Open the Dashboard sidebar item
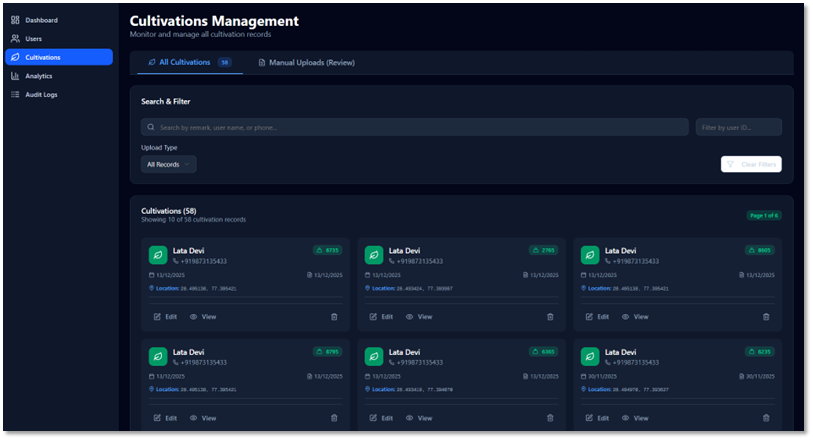This screenshot has width=813, height=440. (41, 20)
